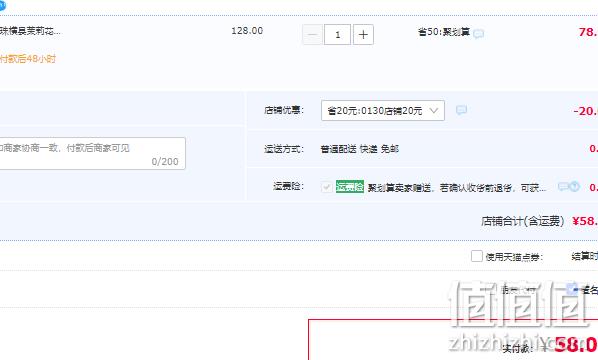This screenshot has width=598, height=360.
Task: Click the green 运费险 label
Action: coord(350,186)
